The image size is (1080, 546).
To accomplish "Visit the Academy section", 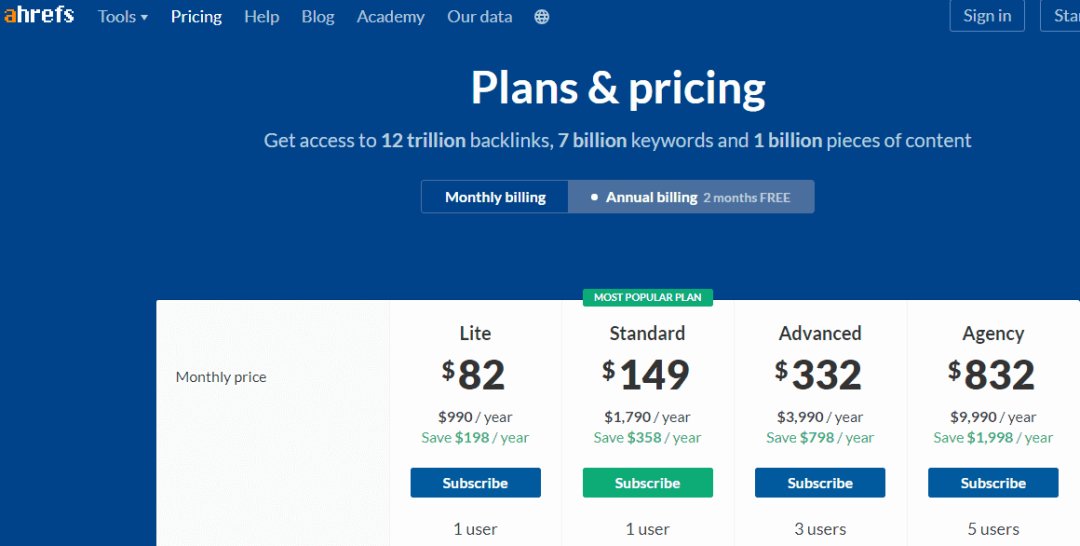I will click(x=391, y=17).
